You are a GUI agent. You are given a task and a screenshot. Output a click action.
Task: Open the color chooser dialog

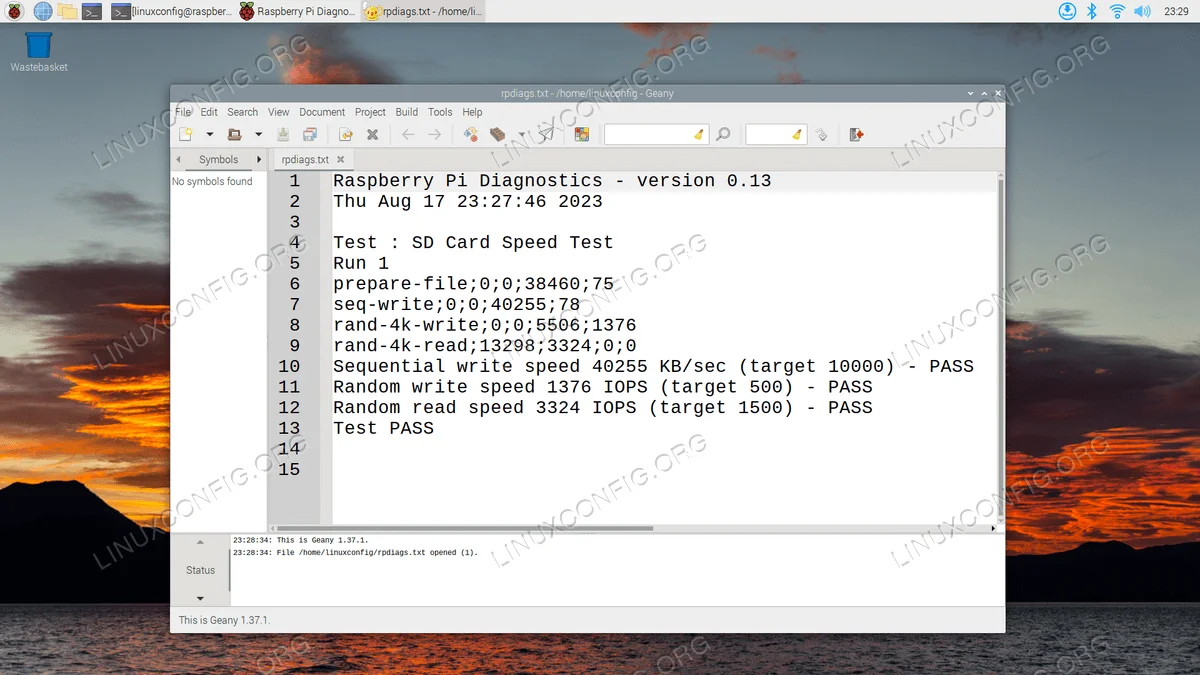click(582, 134)
